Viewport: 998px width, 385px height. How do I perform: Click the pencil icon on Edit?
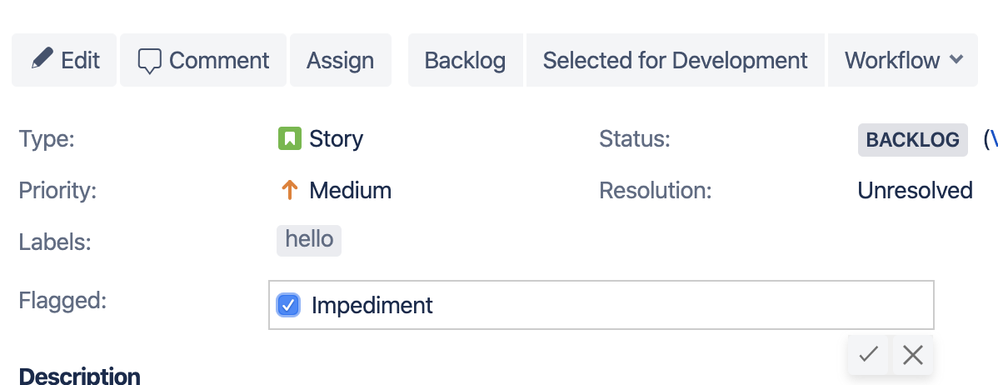pyautogui.click(x=42, y=60)
